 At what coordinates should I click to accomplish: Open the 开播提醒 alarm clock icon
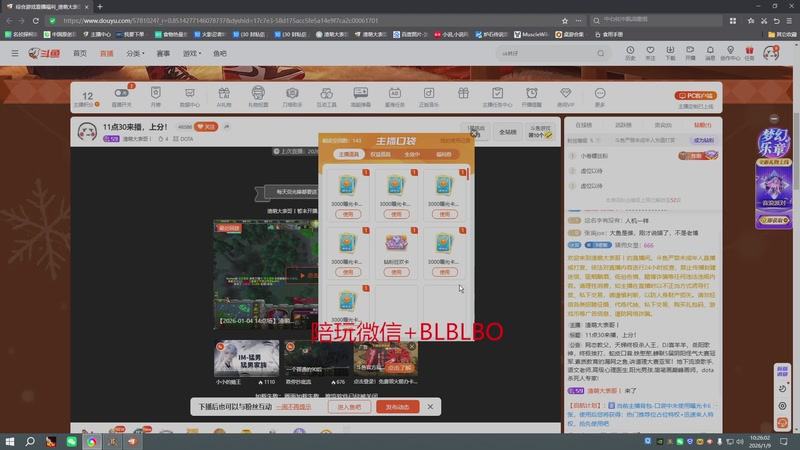pos(532,96)
